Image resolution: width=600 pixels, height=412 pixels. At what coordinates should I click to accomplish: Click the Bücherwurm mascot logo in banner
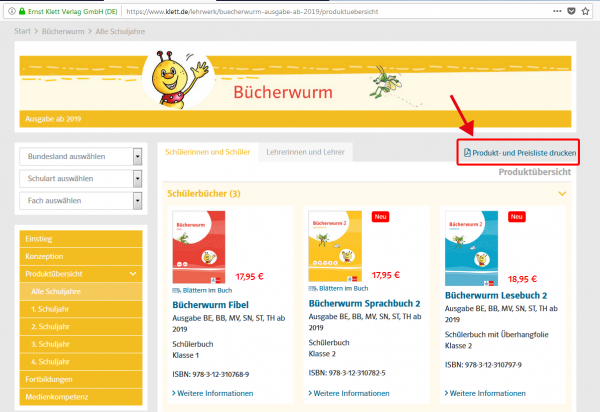178,80
